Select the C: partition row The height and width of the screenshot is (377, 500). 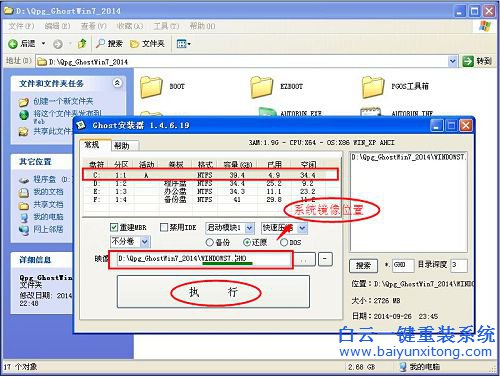pyautogui.click(x=210, y=175)
